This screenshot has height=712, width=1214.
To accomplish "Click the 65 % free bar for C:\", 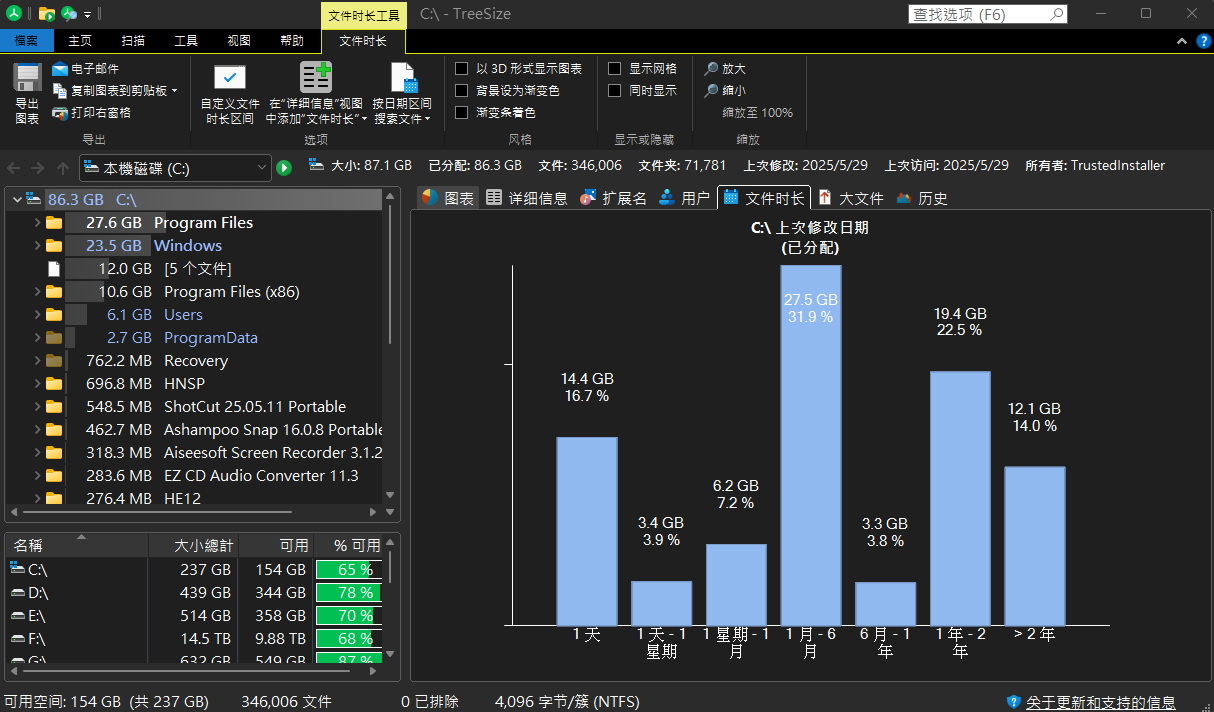I will (x=348, y=569).
